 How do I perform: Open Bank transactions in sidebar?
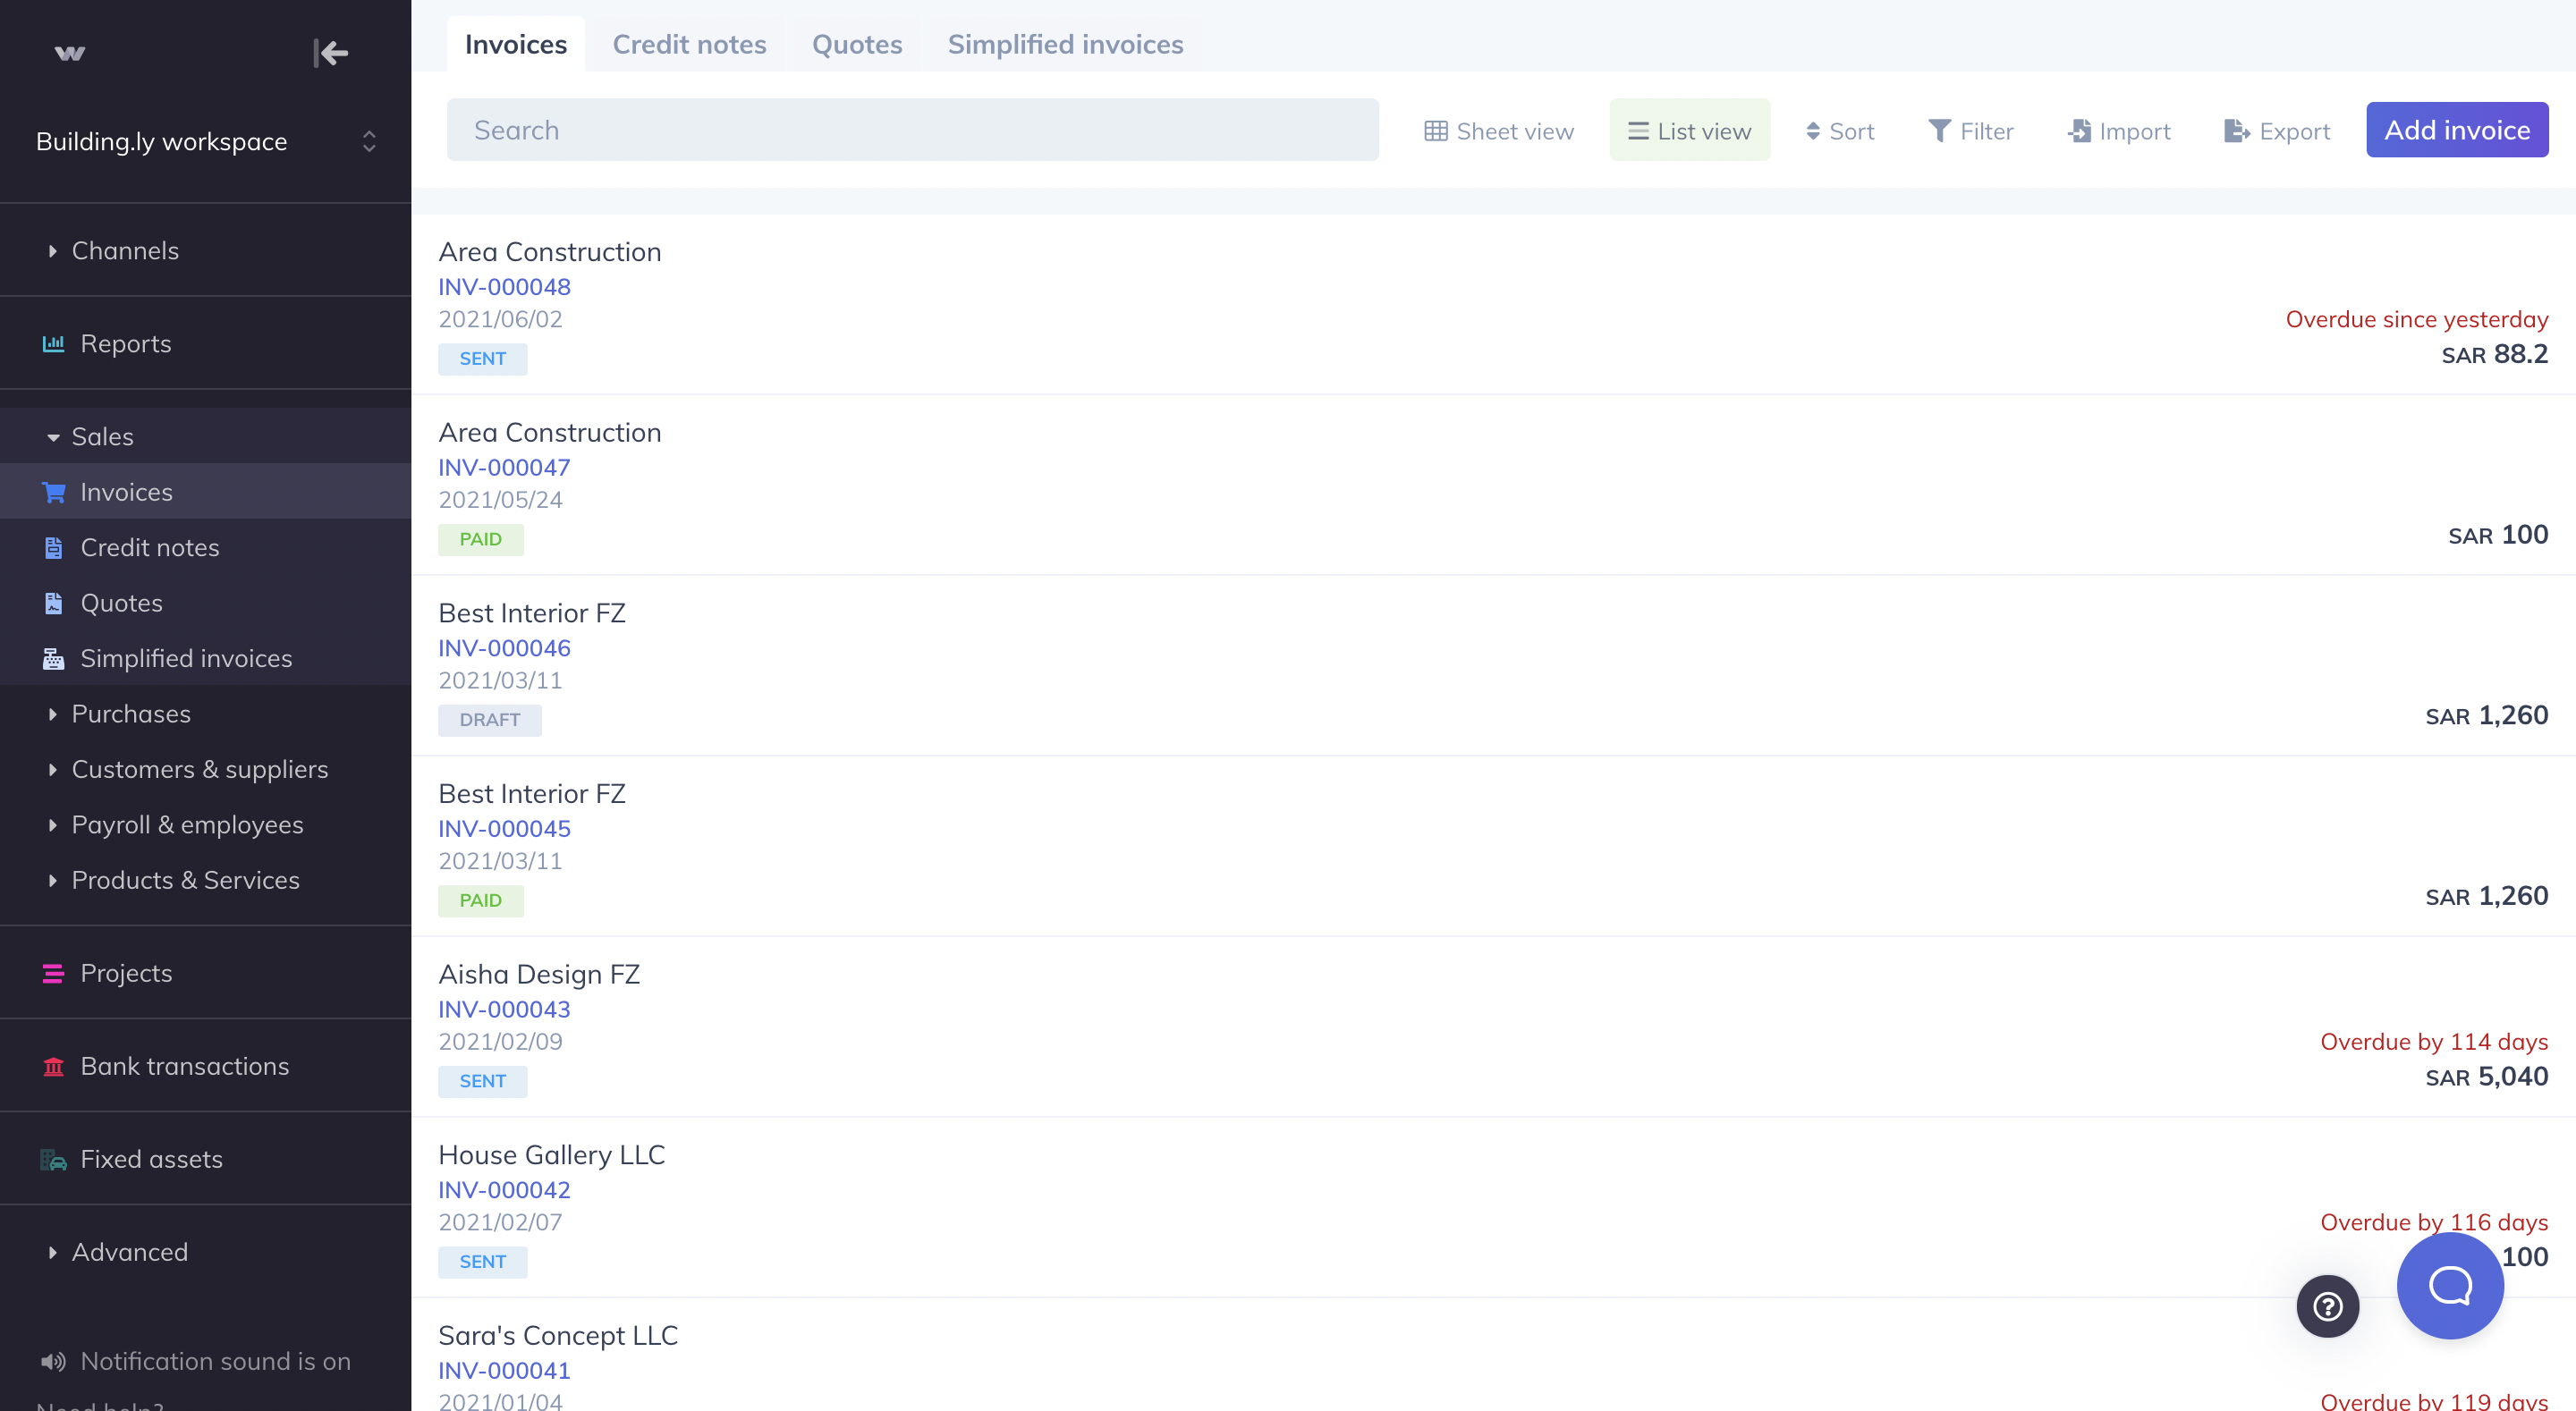(184, 1066)
